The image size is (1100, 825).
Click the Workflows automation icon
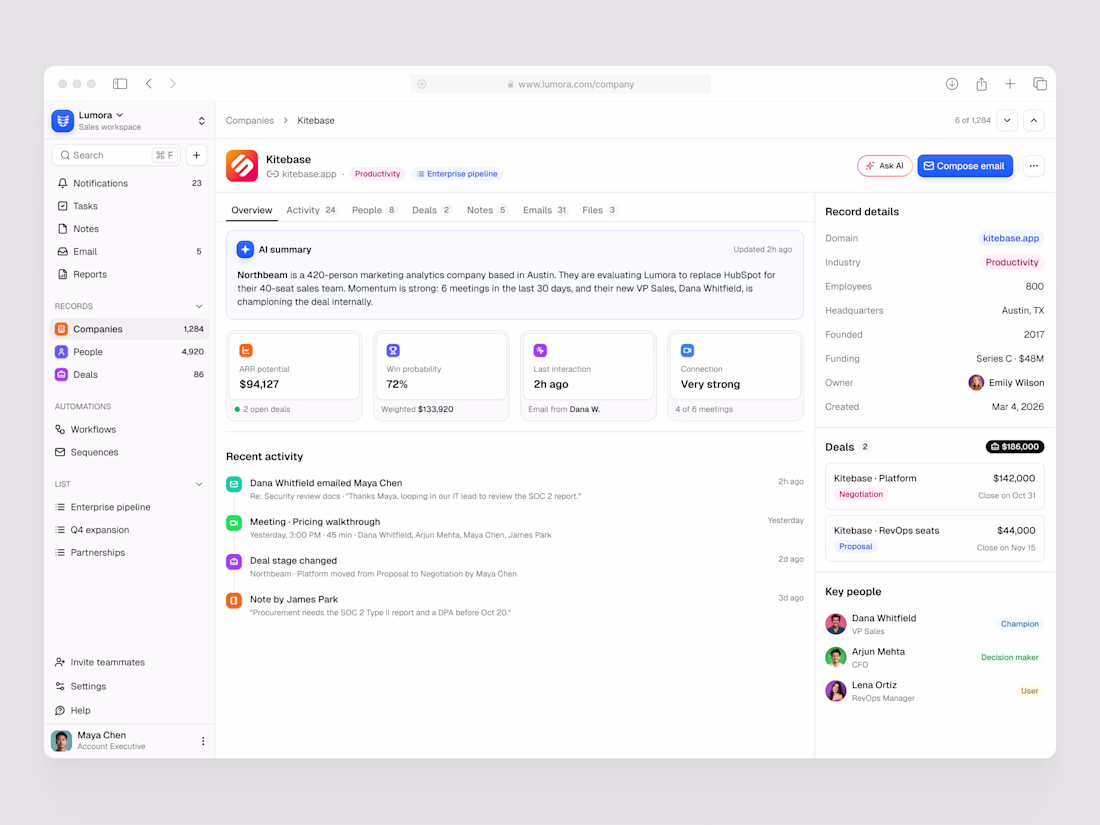[x=60, y=429]
